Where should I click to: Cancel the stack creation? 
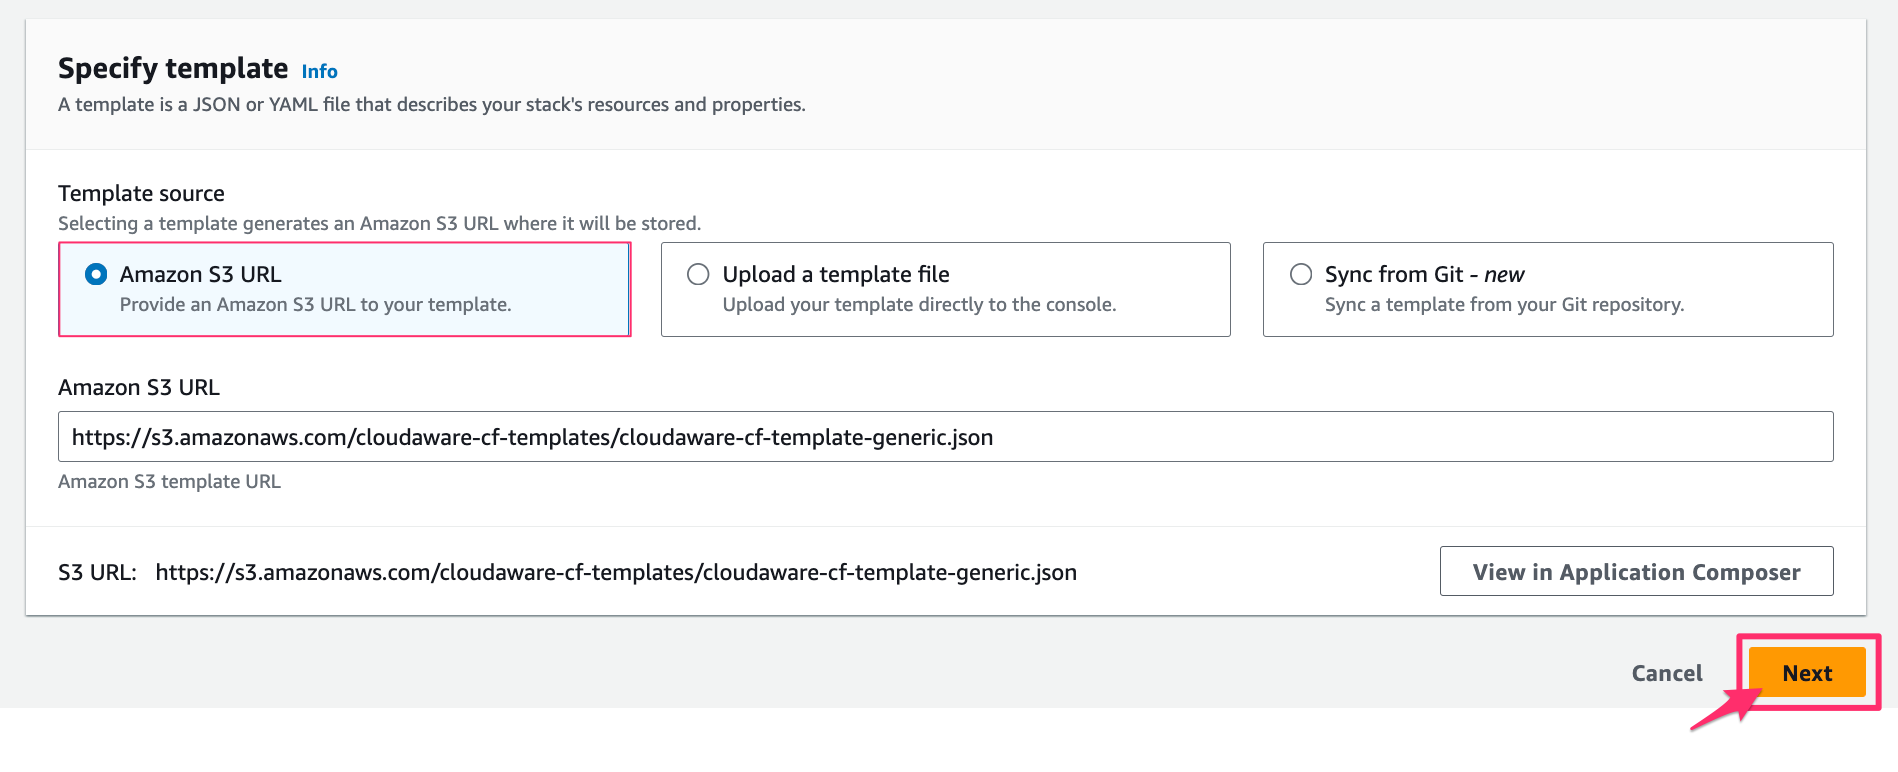[x=1665, y=672]
